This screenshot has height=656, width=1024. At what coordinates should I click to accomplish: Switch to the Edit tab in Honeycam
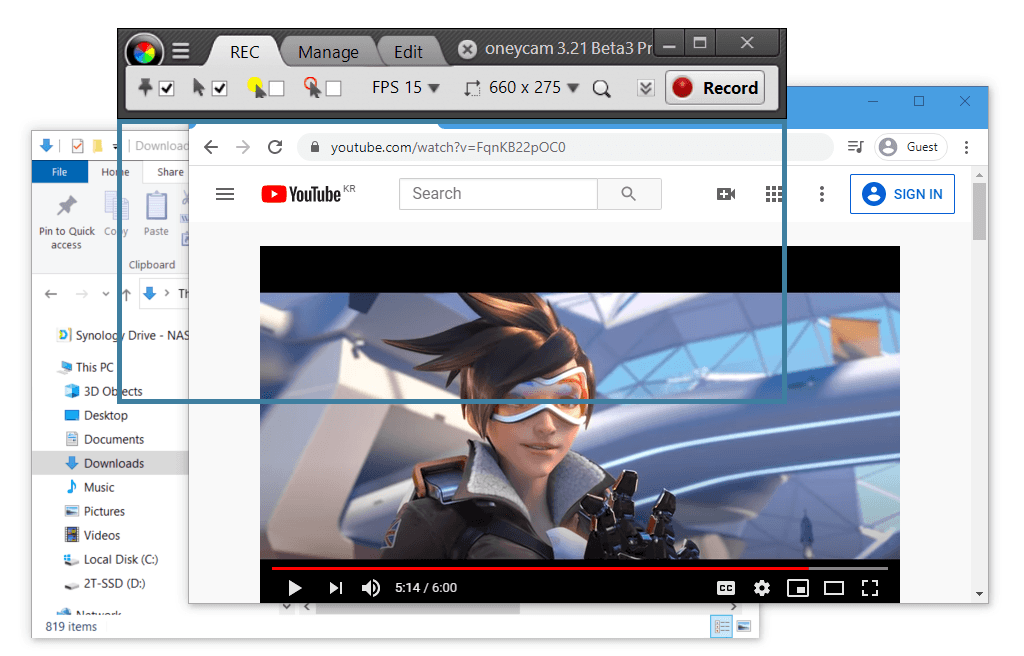coord(409,52)
